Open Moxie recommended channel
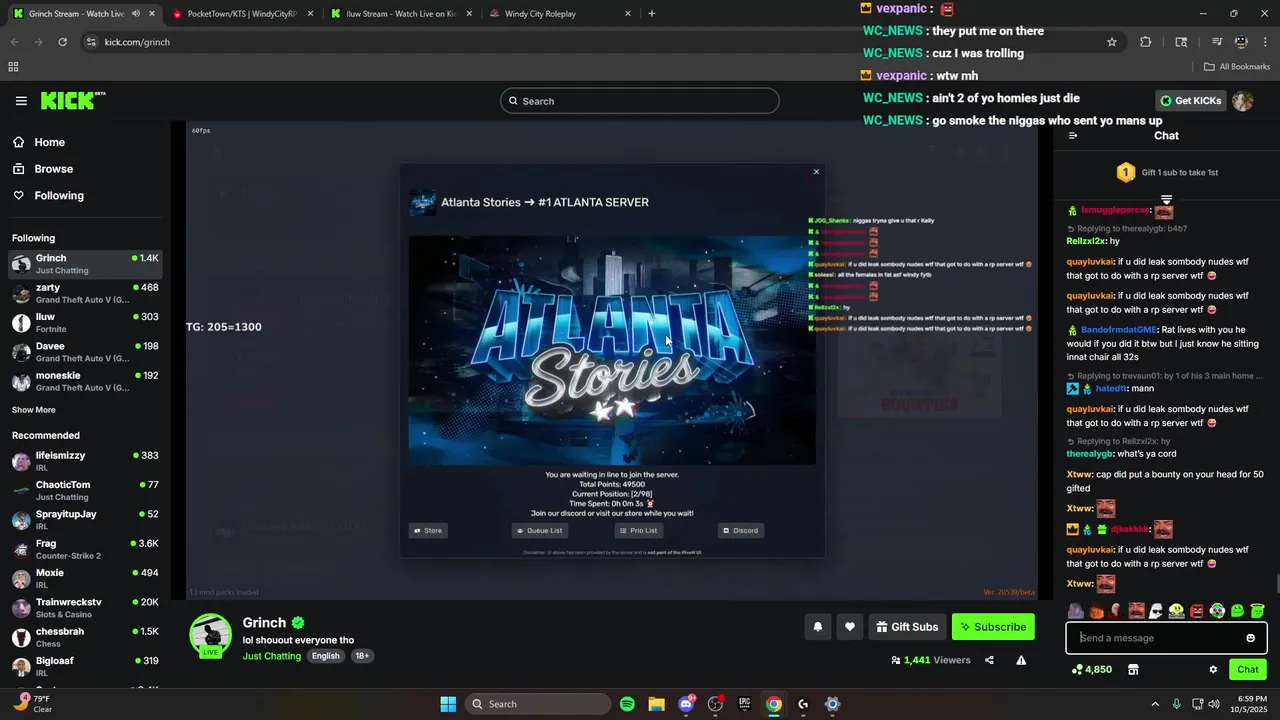Image resolution: width=1280 pixels, height=720 pixels. pyautogui.click(x=85, y=578)
